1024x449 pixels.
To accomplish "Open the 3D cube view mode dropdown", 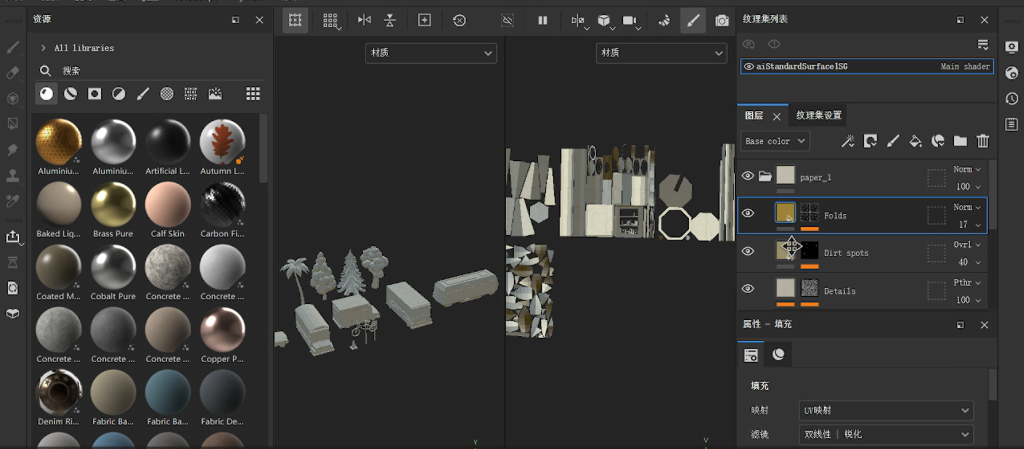I will point(605,21).
